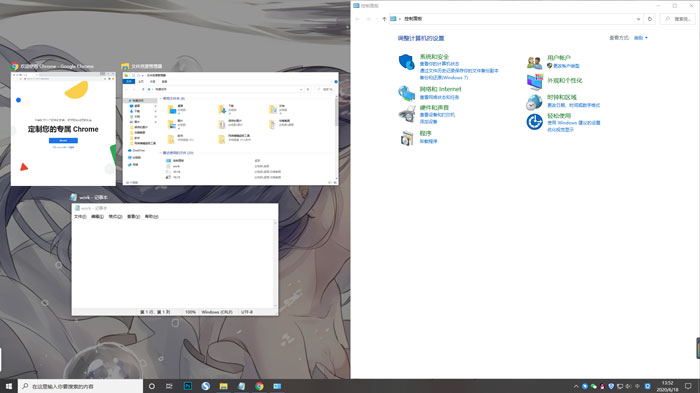Refresh the Control Panel address bar
Viewport: 700px width, 393px height.
point(650,19)
